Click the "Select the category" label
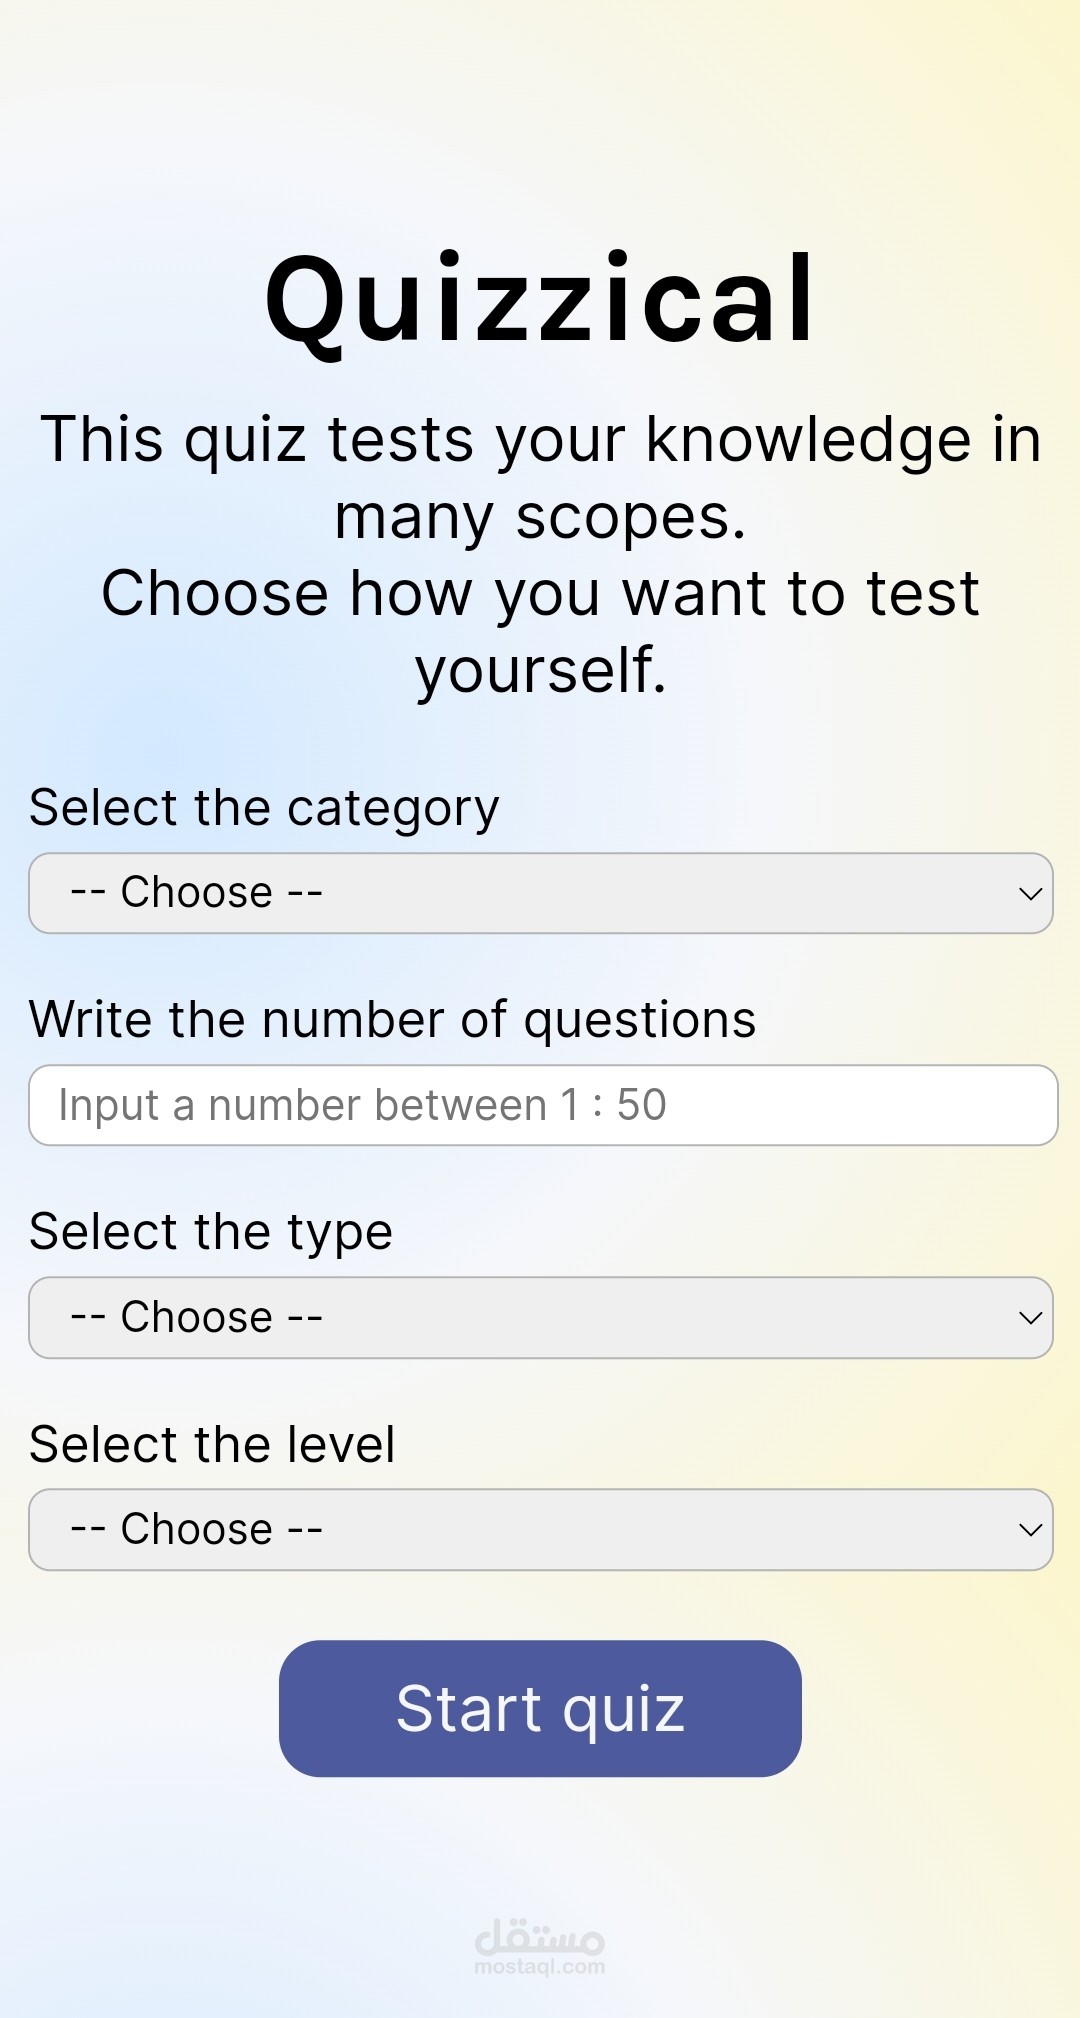The image size is (1080, 2018). click(x=264, y=807)
